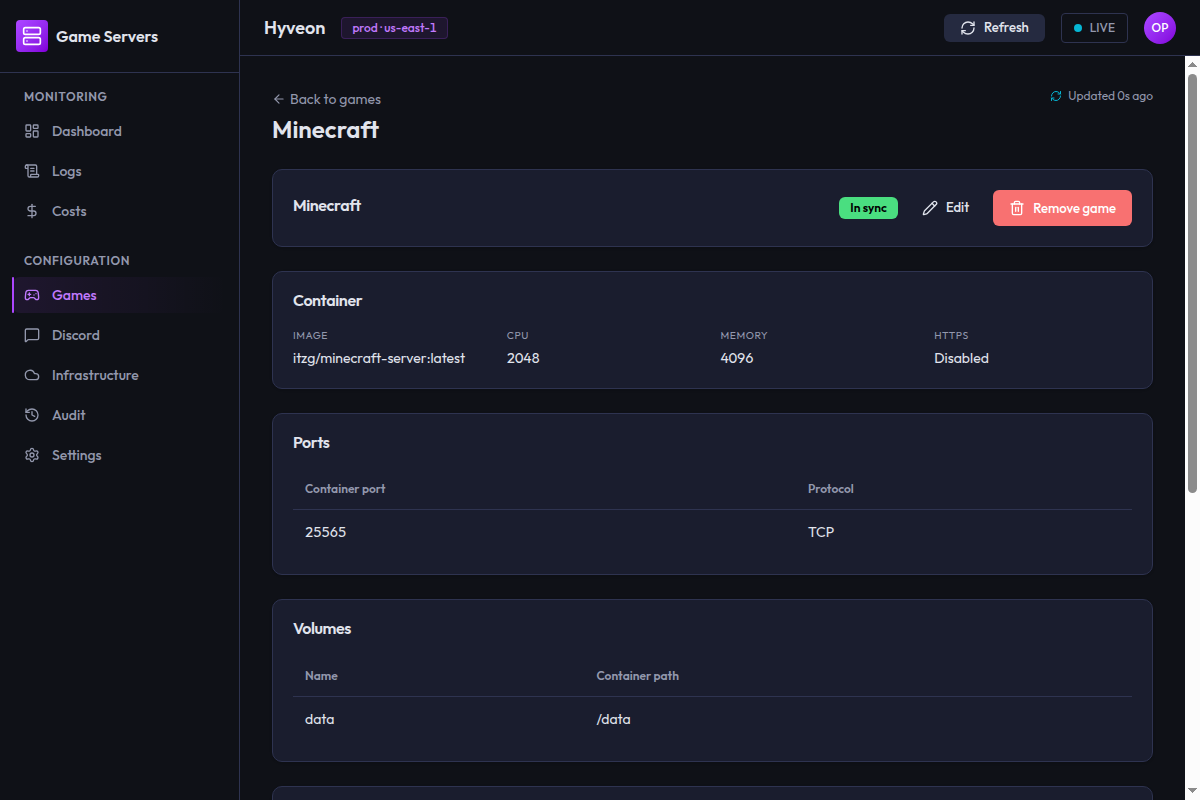Click the Name column header in Volumes
Viewport: 1200px width, 800px height.
[321, 676]
